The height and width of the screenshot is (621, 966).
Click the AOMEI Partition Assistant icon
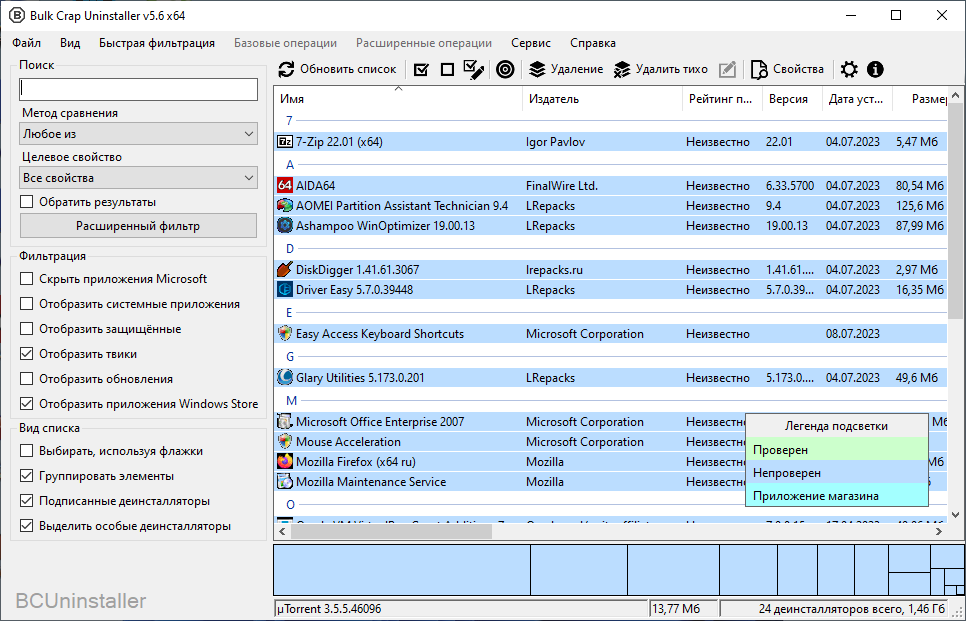[x=285, y=206]
